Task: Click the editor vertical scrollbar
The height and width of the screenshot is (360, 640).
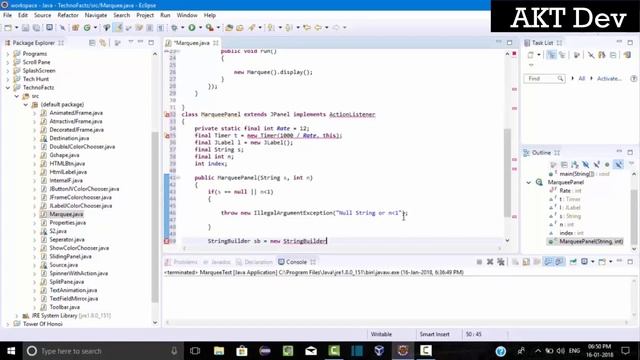Action: tap(507, 172)
